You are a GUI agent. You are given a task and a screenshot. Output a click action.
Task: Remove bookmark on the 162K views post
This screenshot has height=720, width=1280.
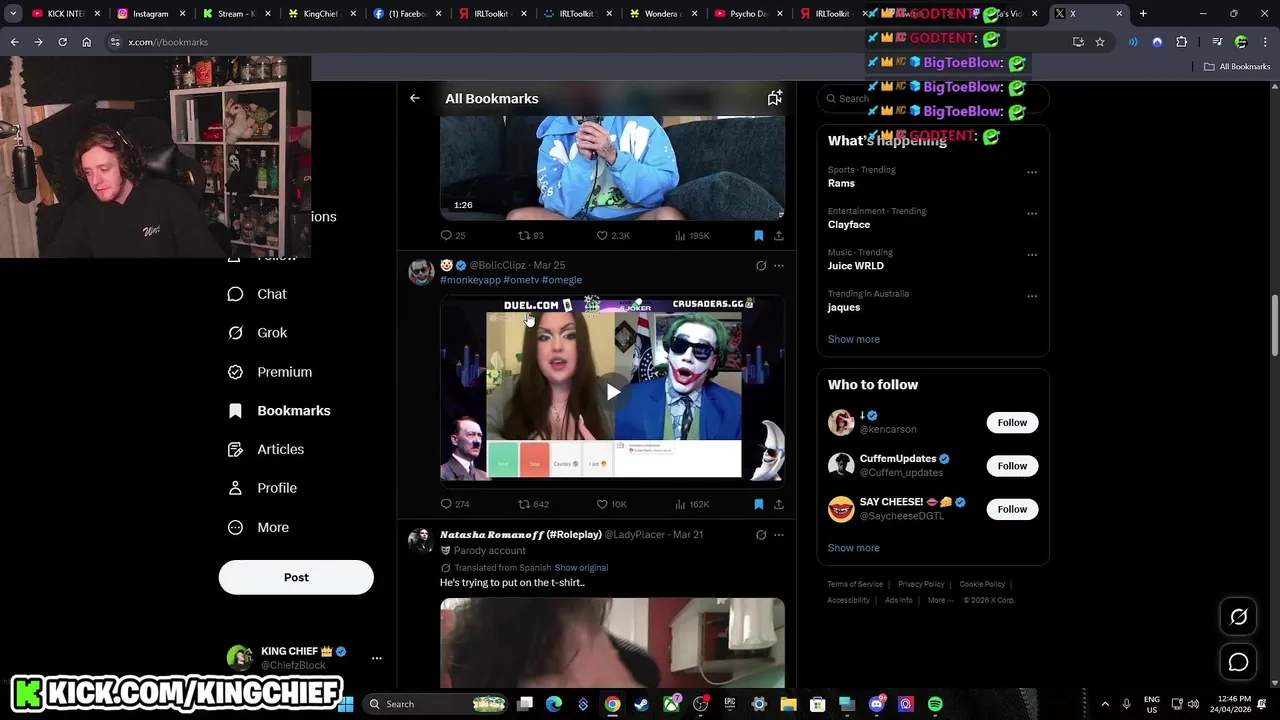click(759, 504)
